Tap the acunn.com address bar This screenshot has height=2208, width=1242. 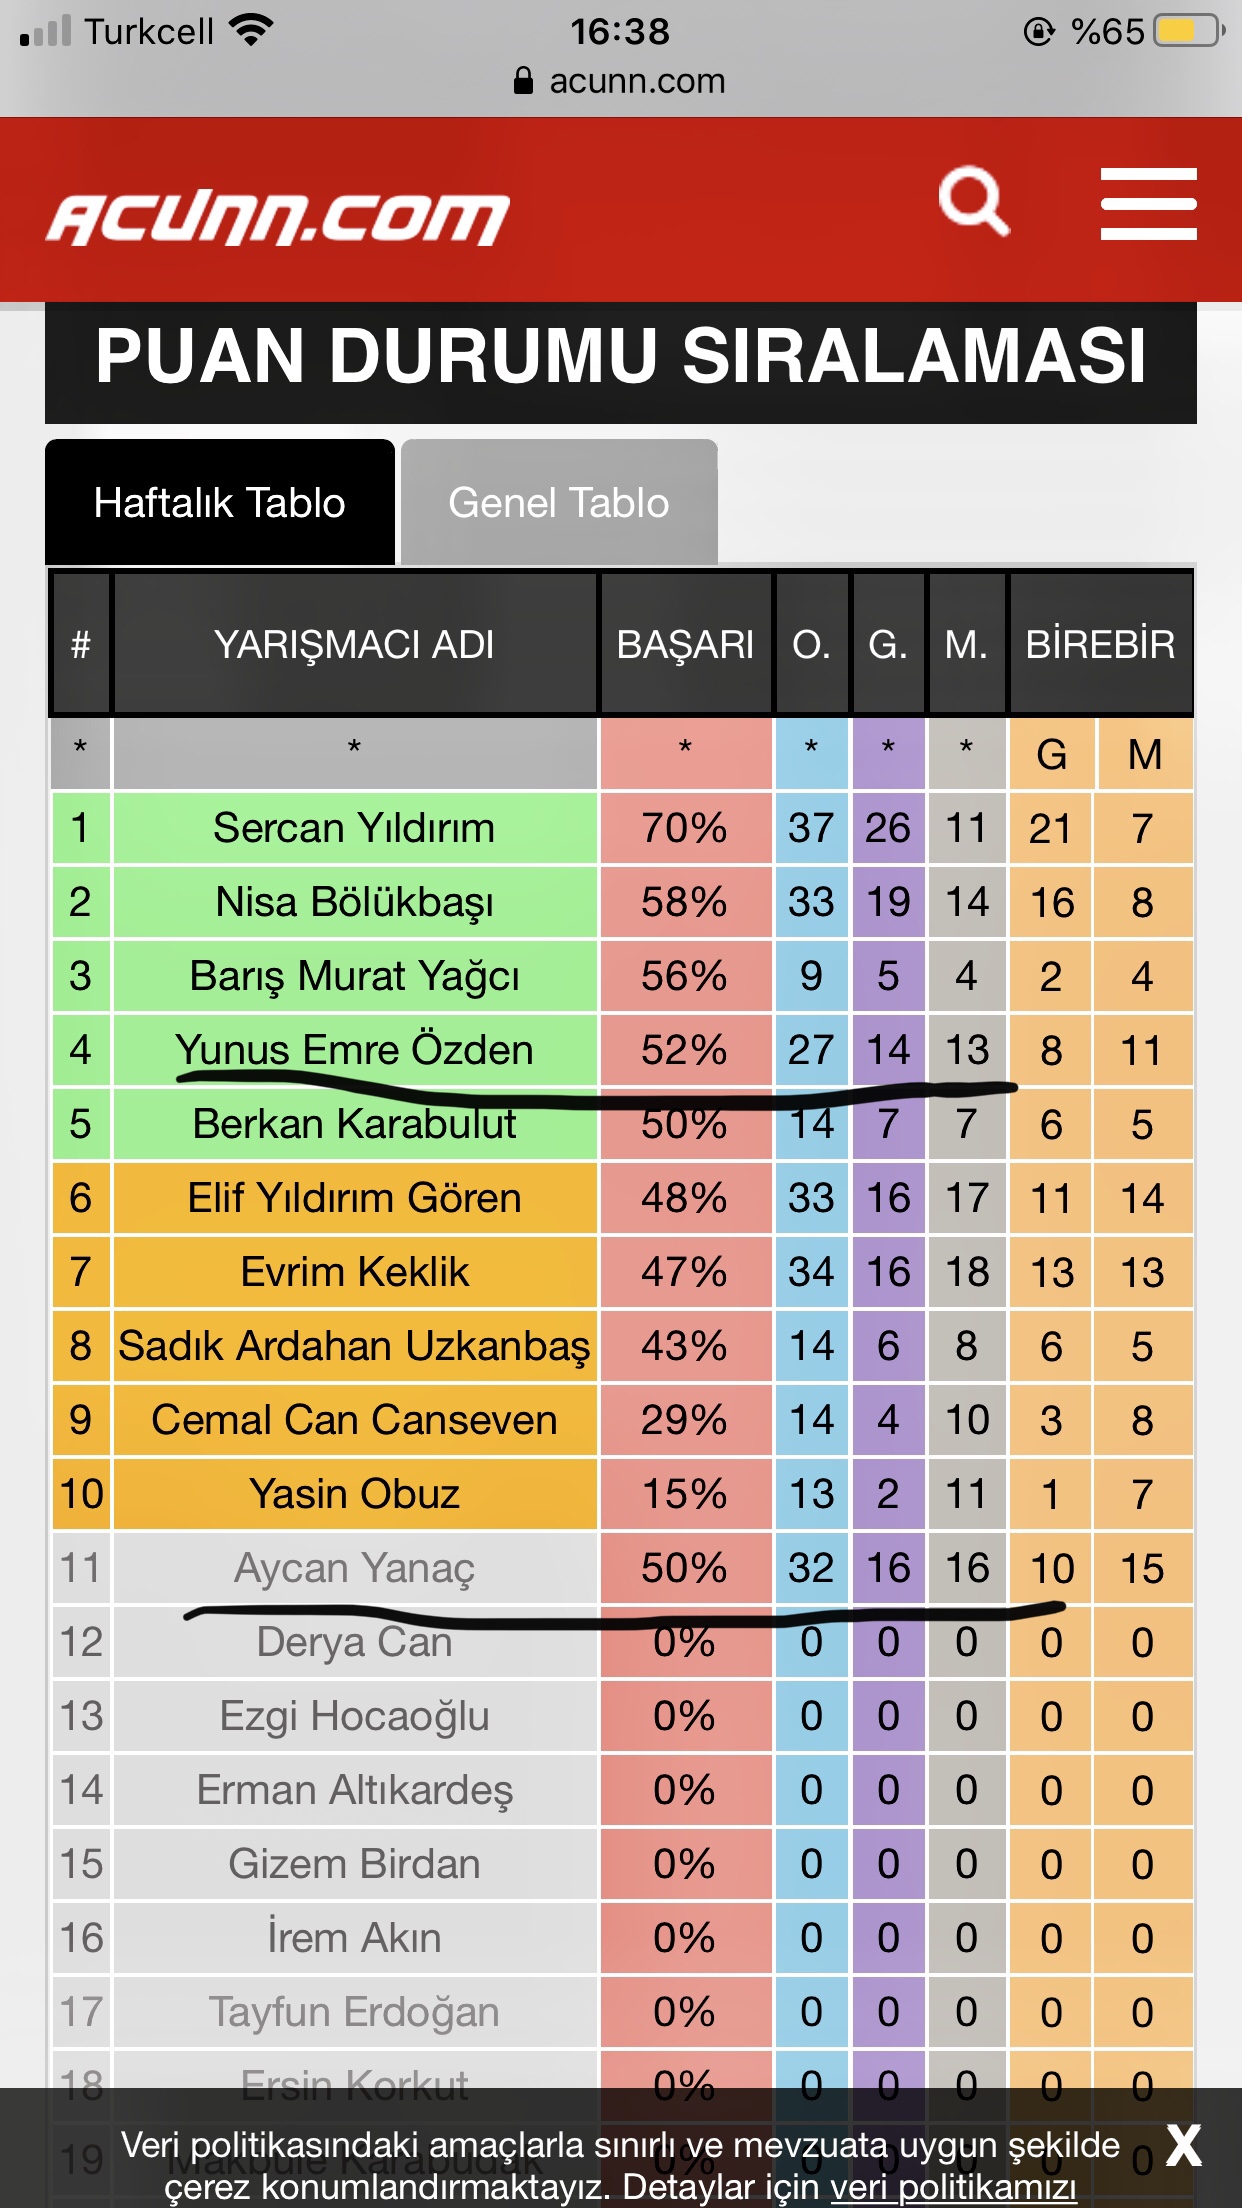[621, 81]
